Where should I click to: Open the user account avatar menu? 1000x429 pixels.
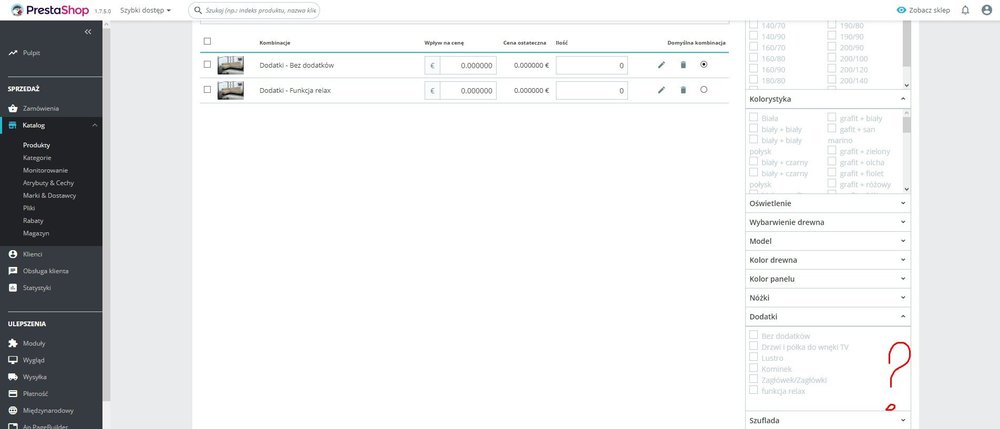click(987, 10)
